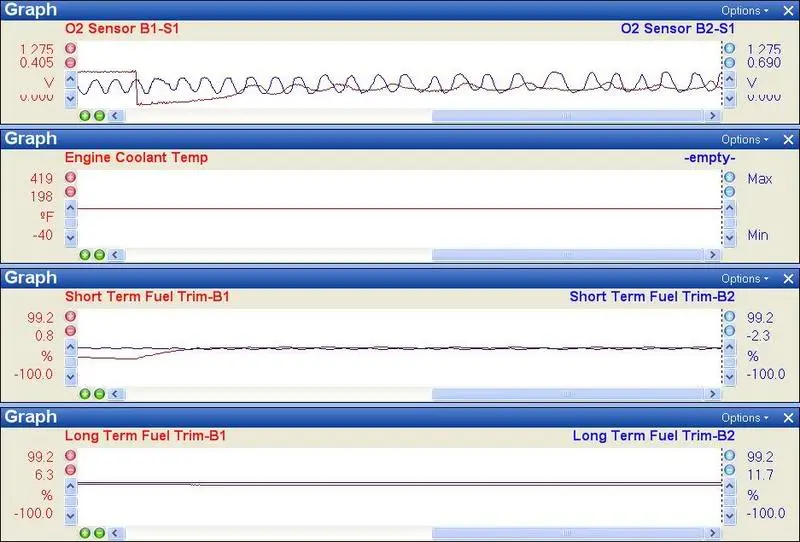The image size is (800, 542).
Task: Click green minus zoom icon in O2 Sensor graph
Action: click(x=99, y=115)
